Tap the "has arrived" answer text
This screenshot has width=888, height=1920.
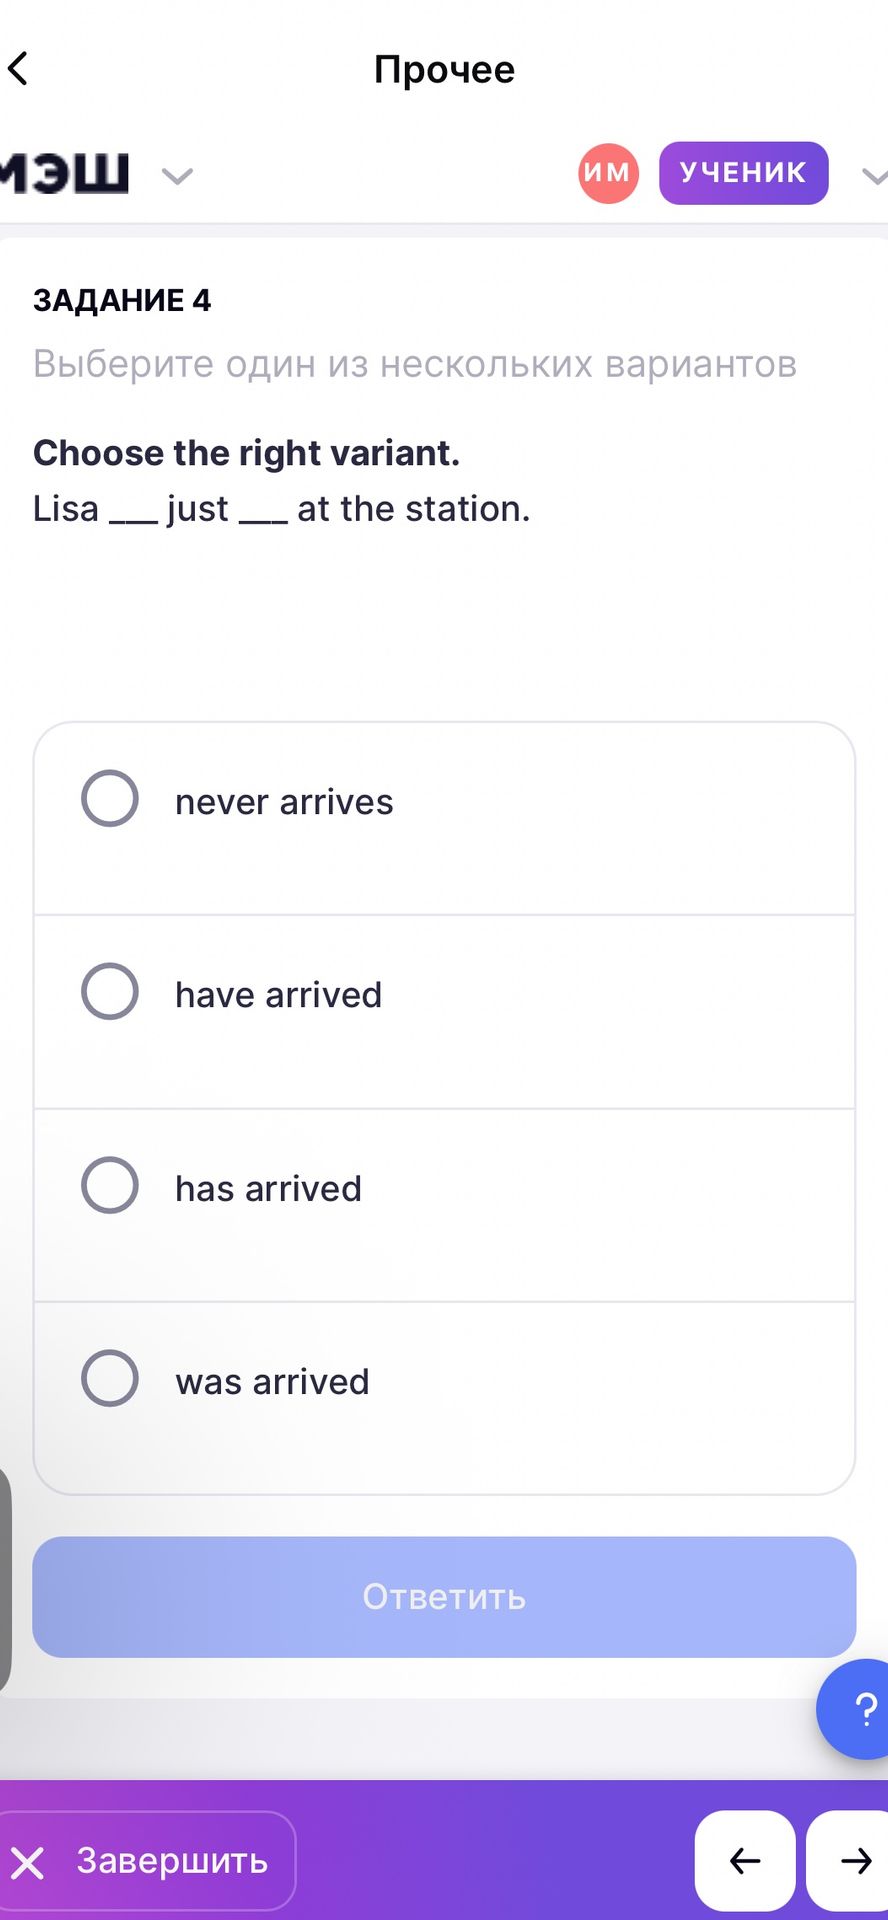268,1189
